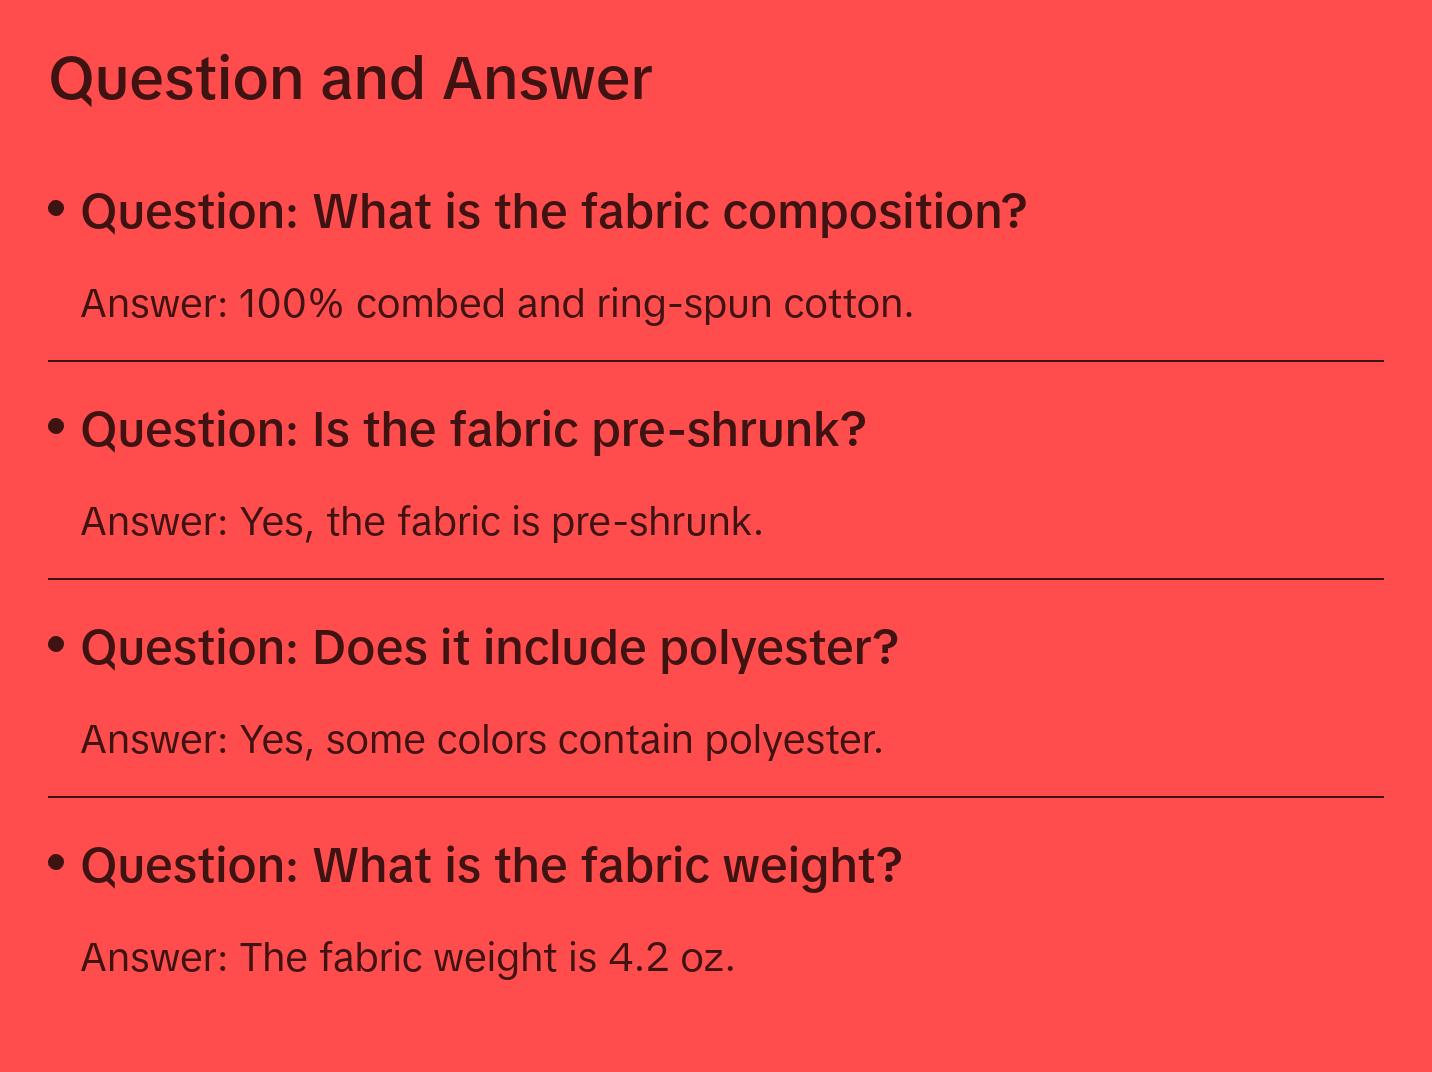The width and height of the screenshot is (1432, 1072).
Task: Click the bullet beside the polyester question
Action: [57, 645]
